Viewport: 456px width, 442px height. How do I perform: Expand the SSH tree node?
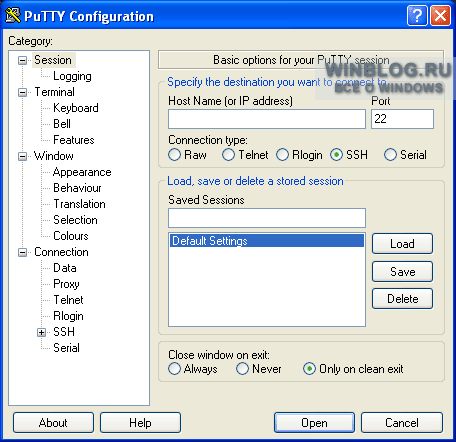pyautogui.click(x=42, y=332)
